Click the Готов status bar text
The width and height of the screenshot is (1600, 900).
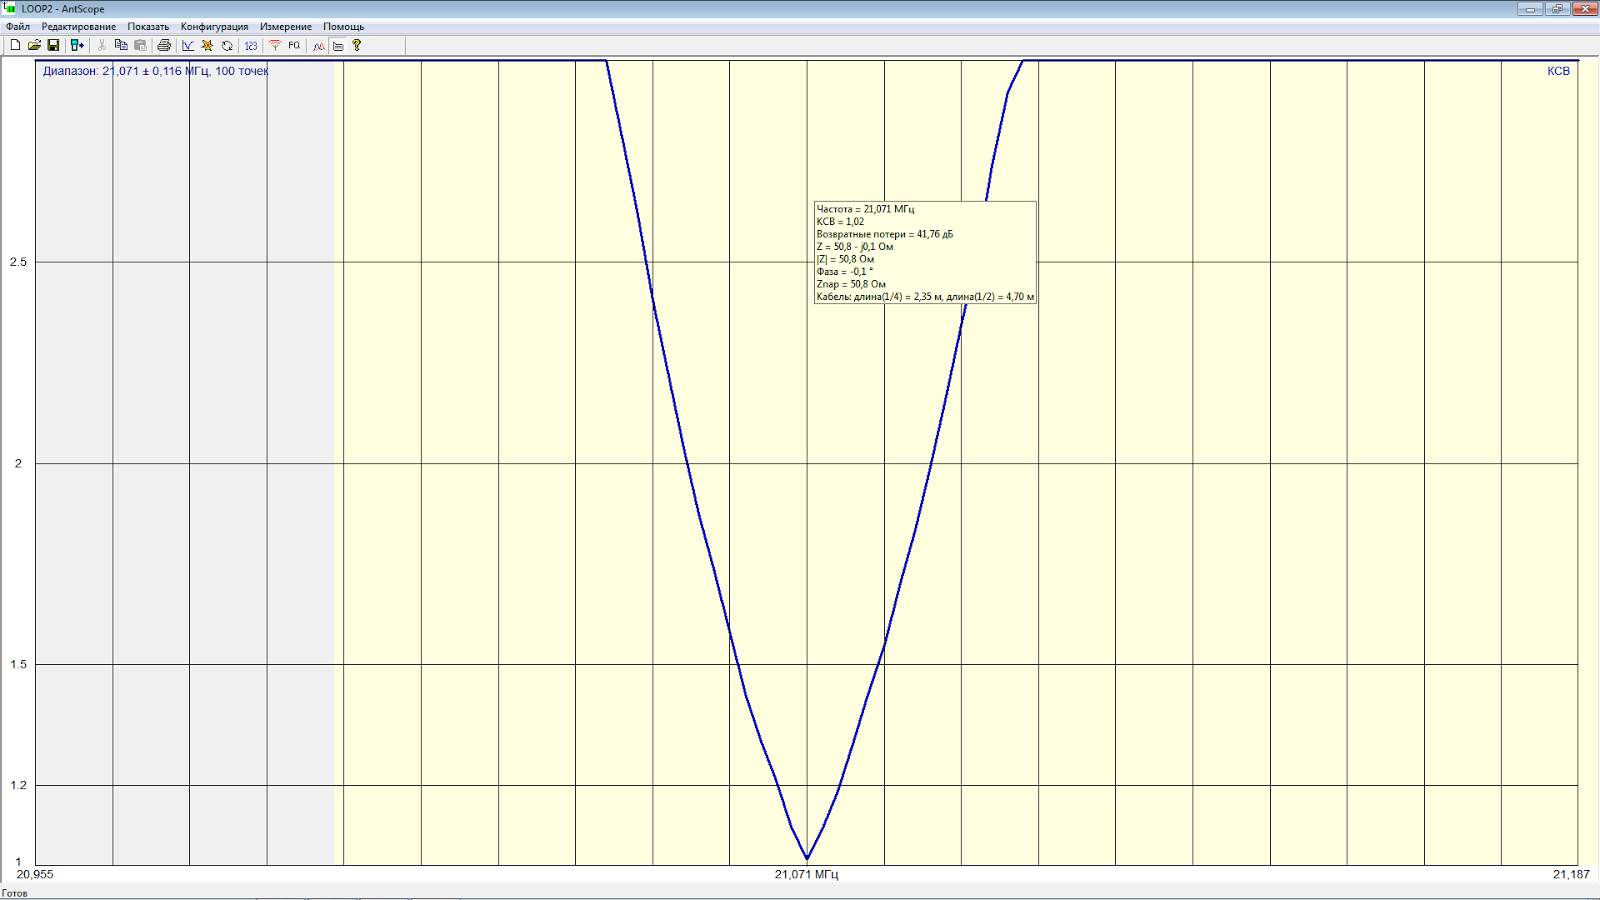coord(15,893)
